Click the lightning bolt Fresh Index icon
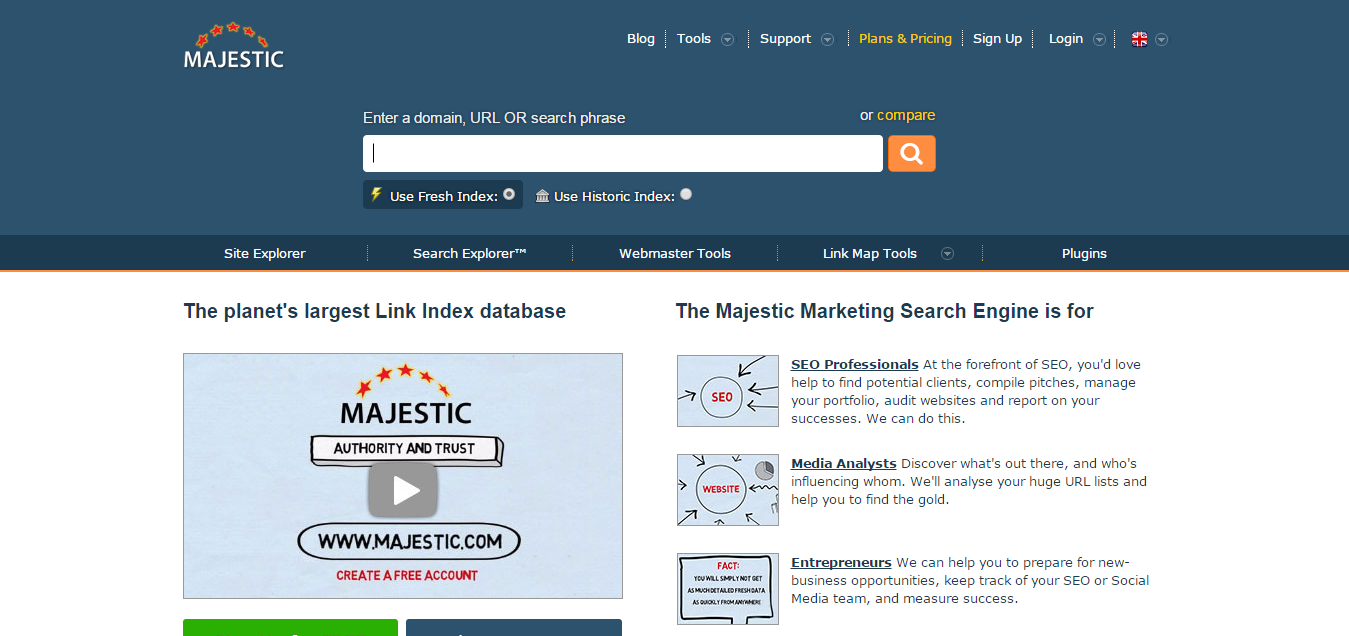This screenshot has height=636, width=1349. pos(376,195)
